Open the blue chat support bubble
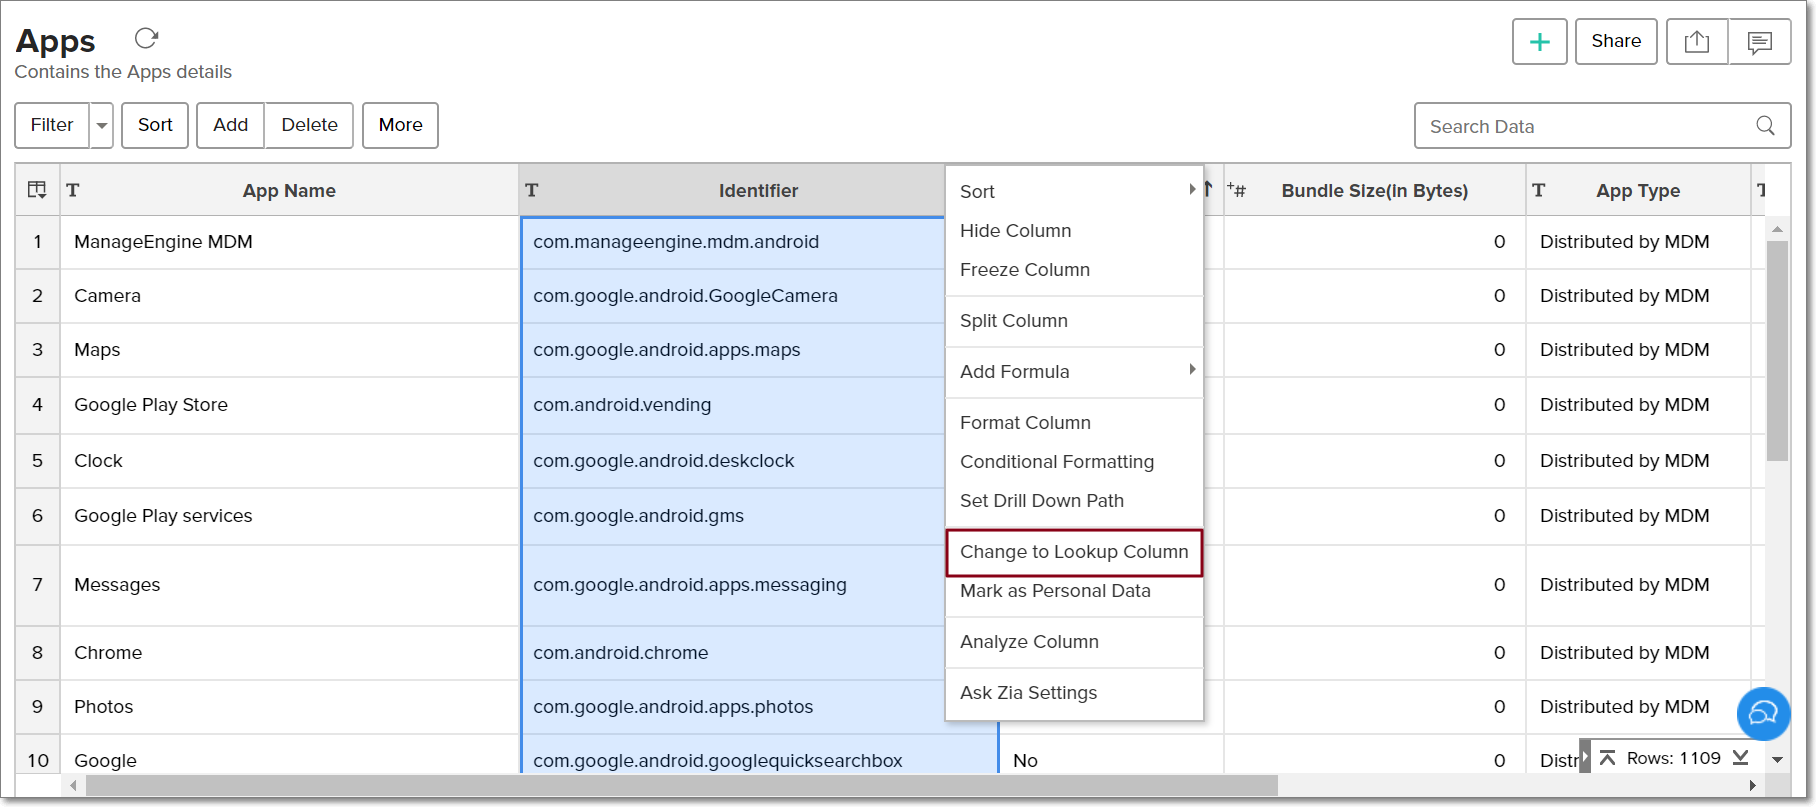1816x807 pixels. pyautogui.click(x=1762, y=713)
